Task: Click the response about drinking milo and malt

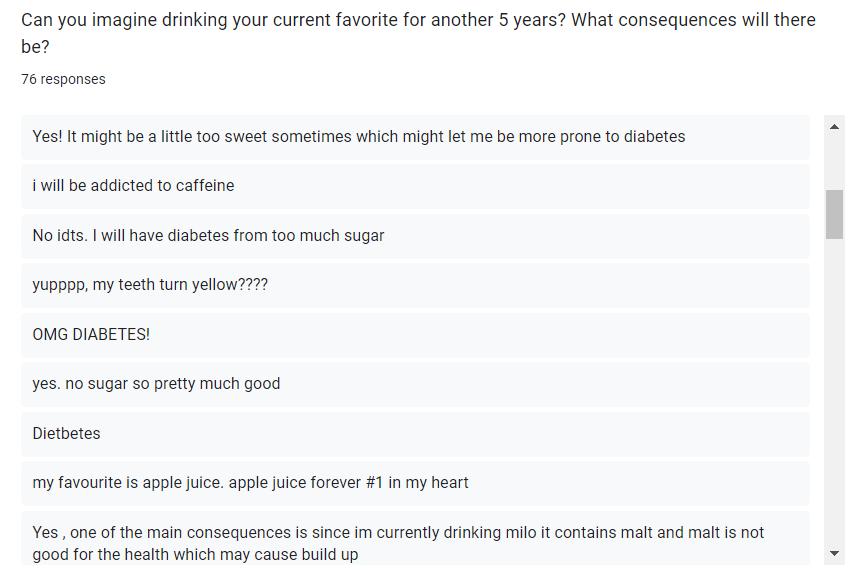Action: point(415,538)
